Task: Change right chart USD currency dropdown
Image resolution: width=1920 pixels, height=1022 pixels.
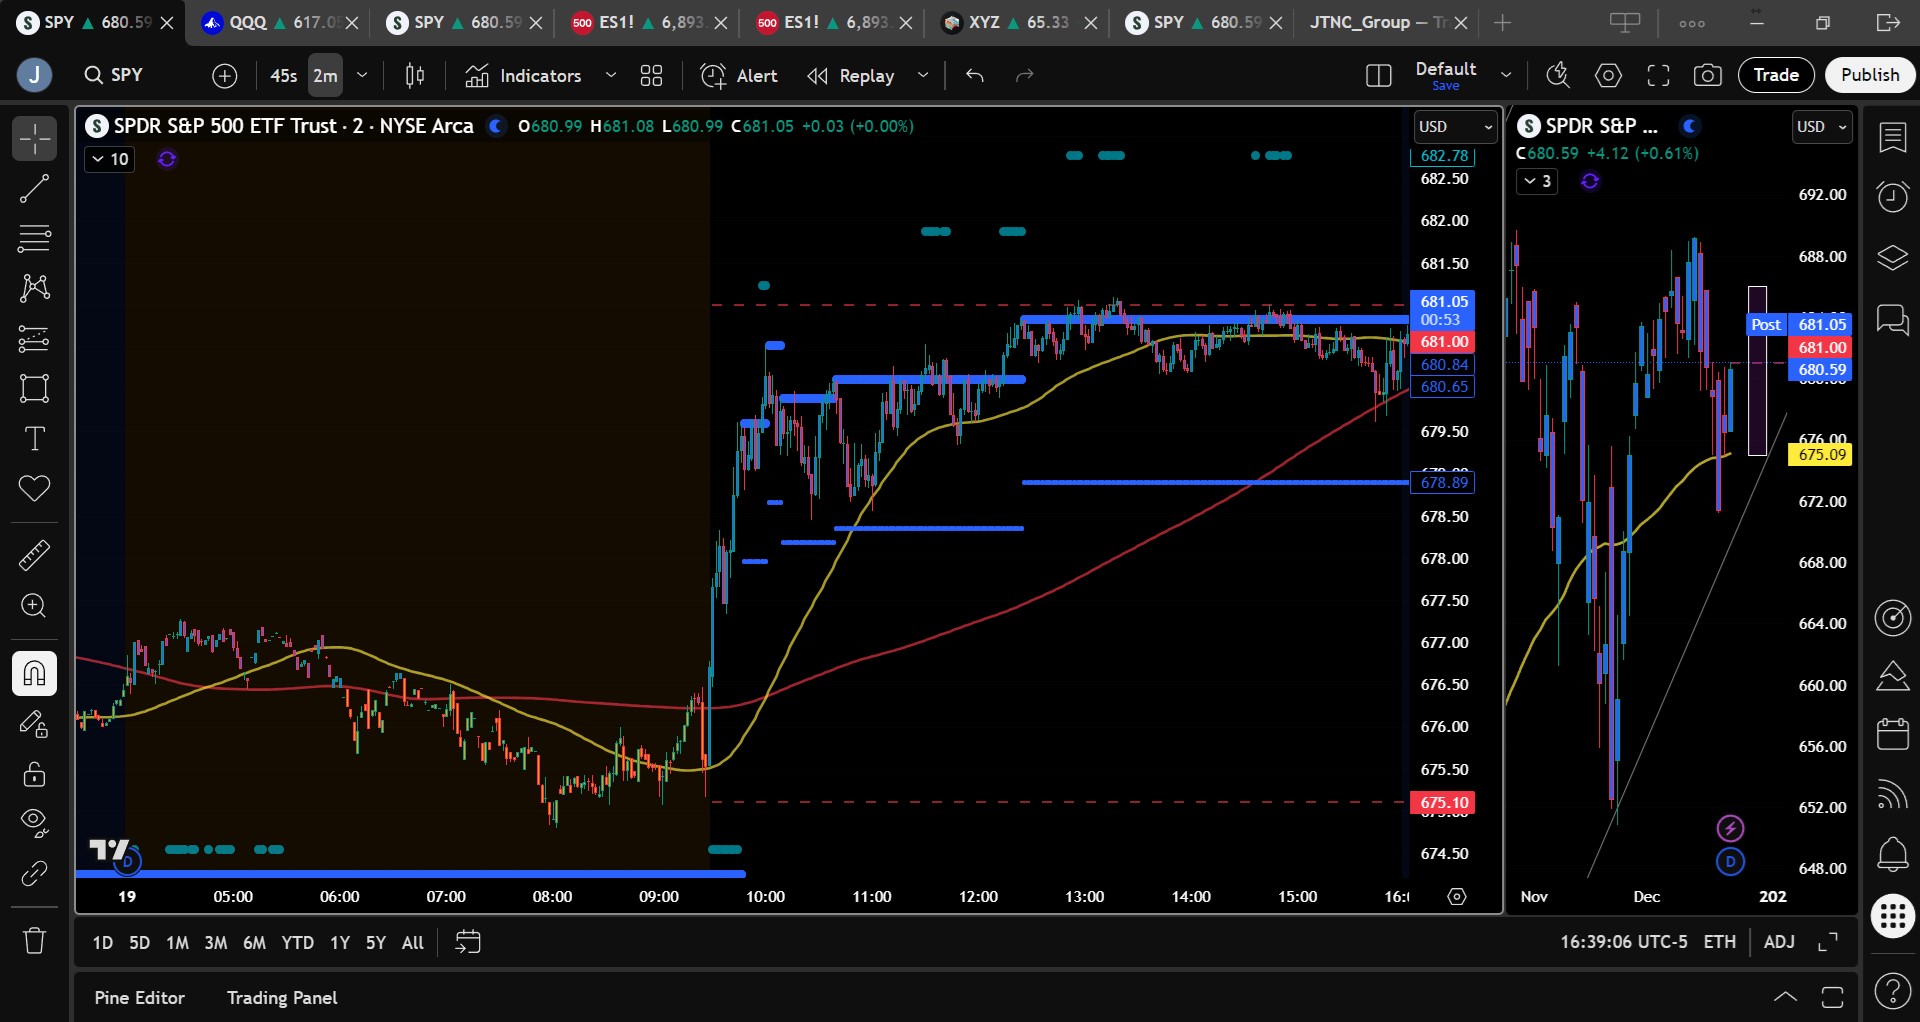Action: click(x=1823, y=127)
